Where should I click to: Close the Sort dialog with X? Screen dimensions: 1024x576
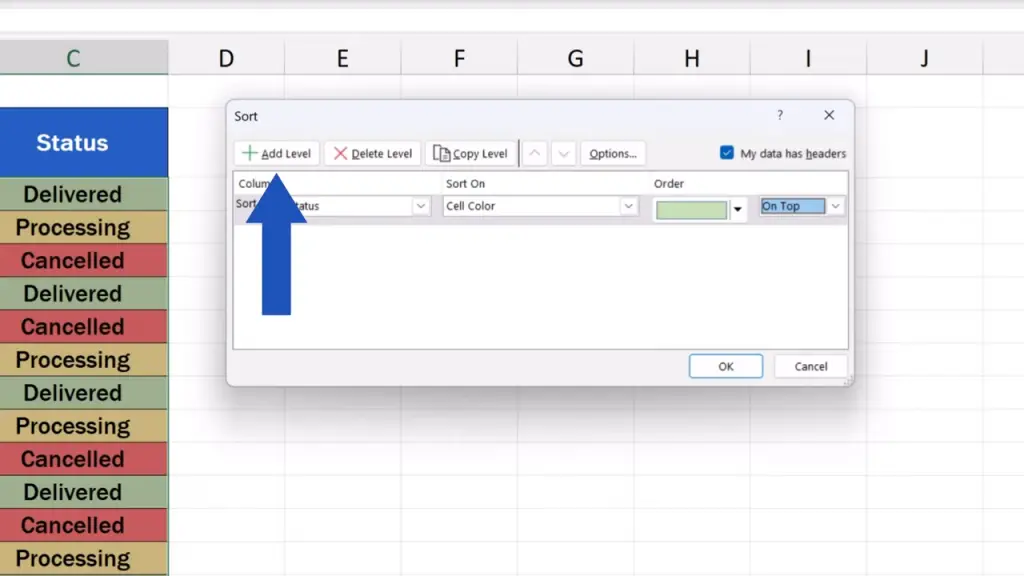point(829,116)
